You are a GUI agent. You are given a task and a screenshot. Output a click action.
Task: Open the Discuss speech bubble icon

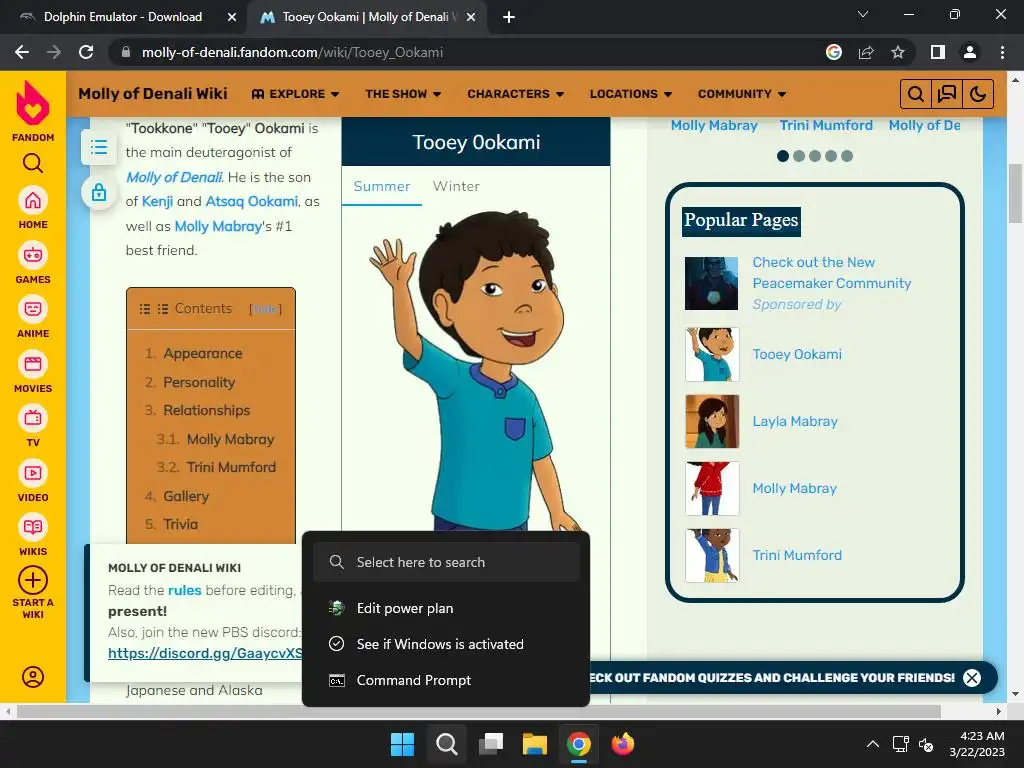947,94
